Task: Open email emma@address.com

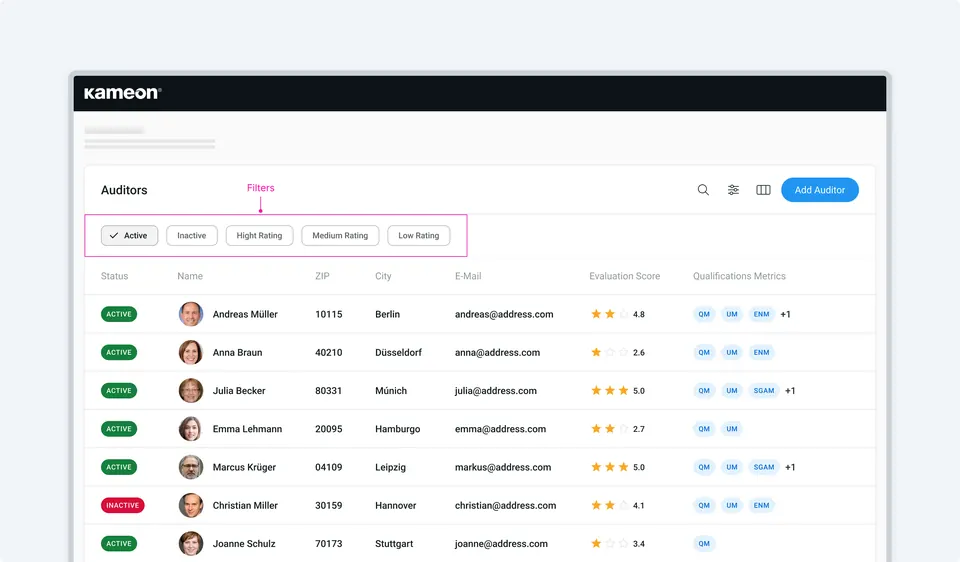Action: coord(500,429)
